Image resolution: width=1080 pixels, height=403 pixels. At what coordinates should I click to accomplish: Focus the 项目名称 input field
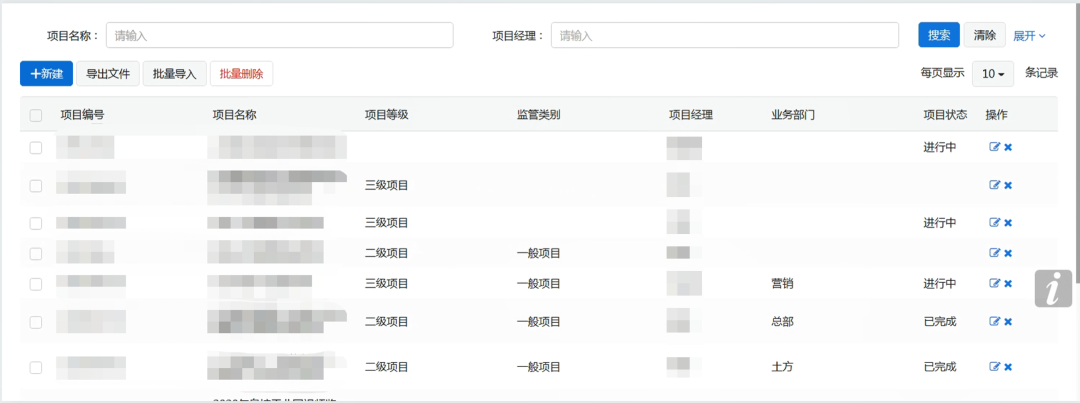pyautogui.click(x=279, y=35)
